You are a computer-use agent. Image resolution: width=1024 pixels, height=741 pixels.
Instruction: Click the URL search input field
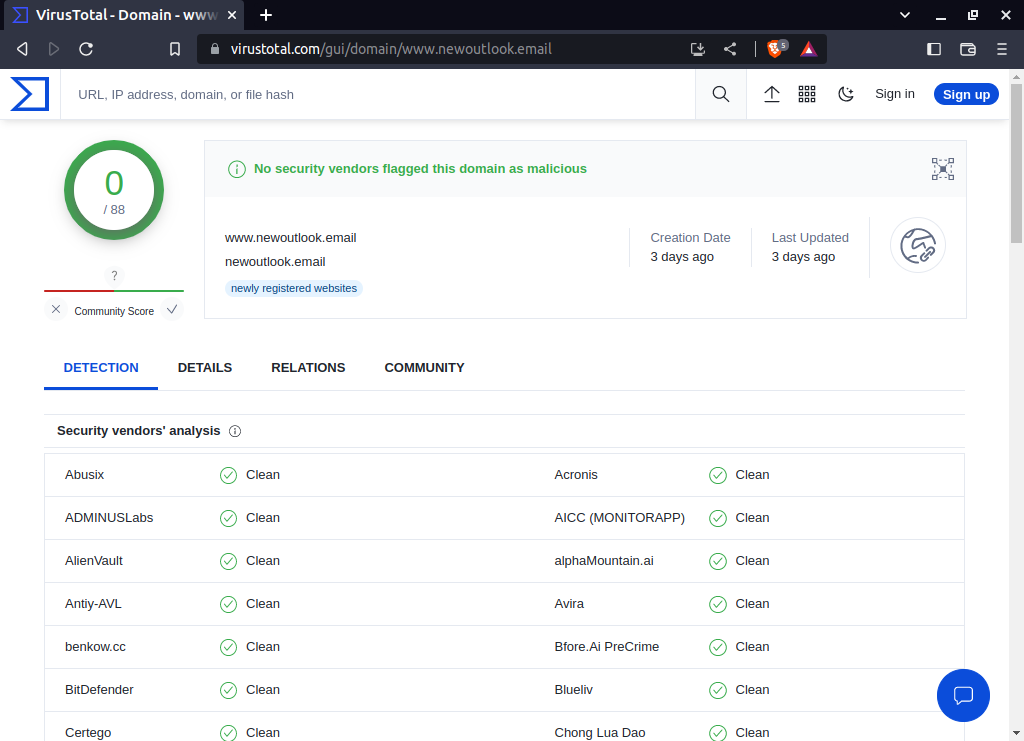[380, 93]
